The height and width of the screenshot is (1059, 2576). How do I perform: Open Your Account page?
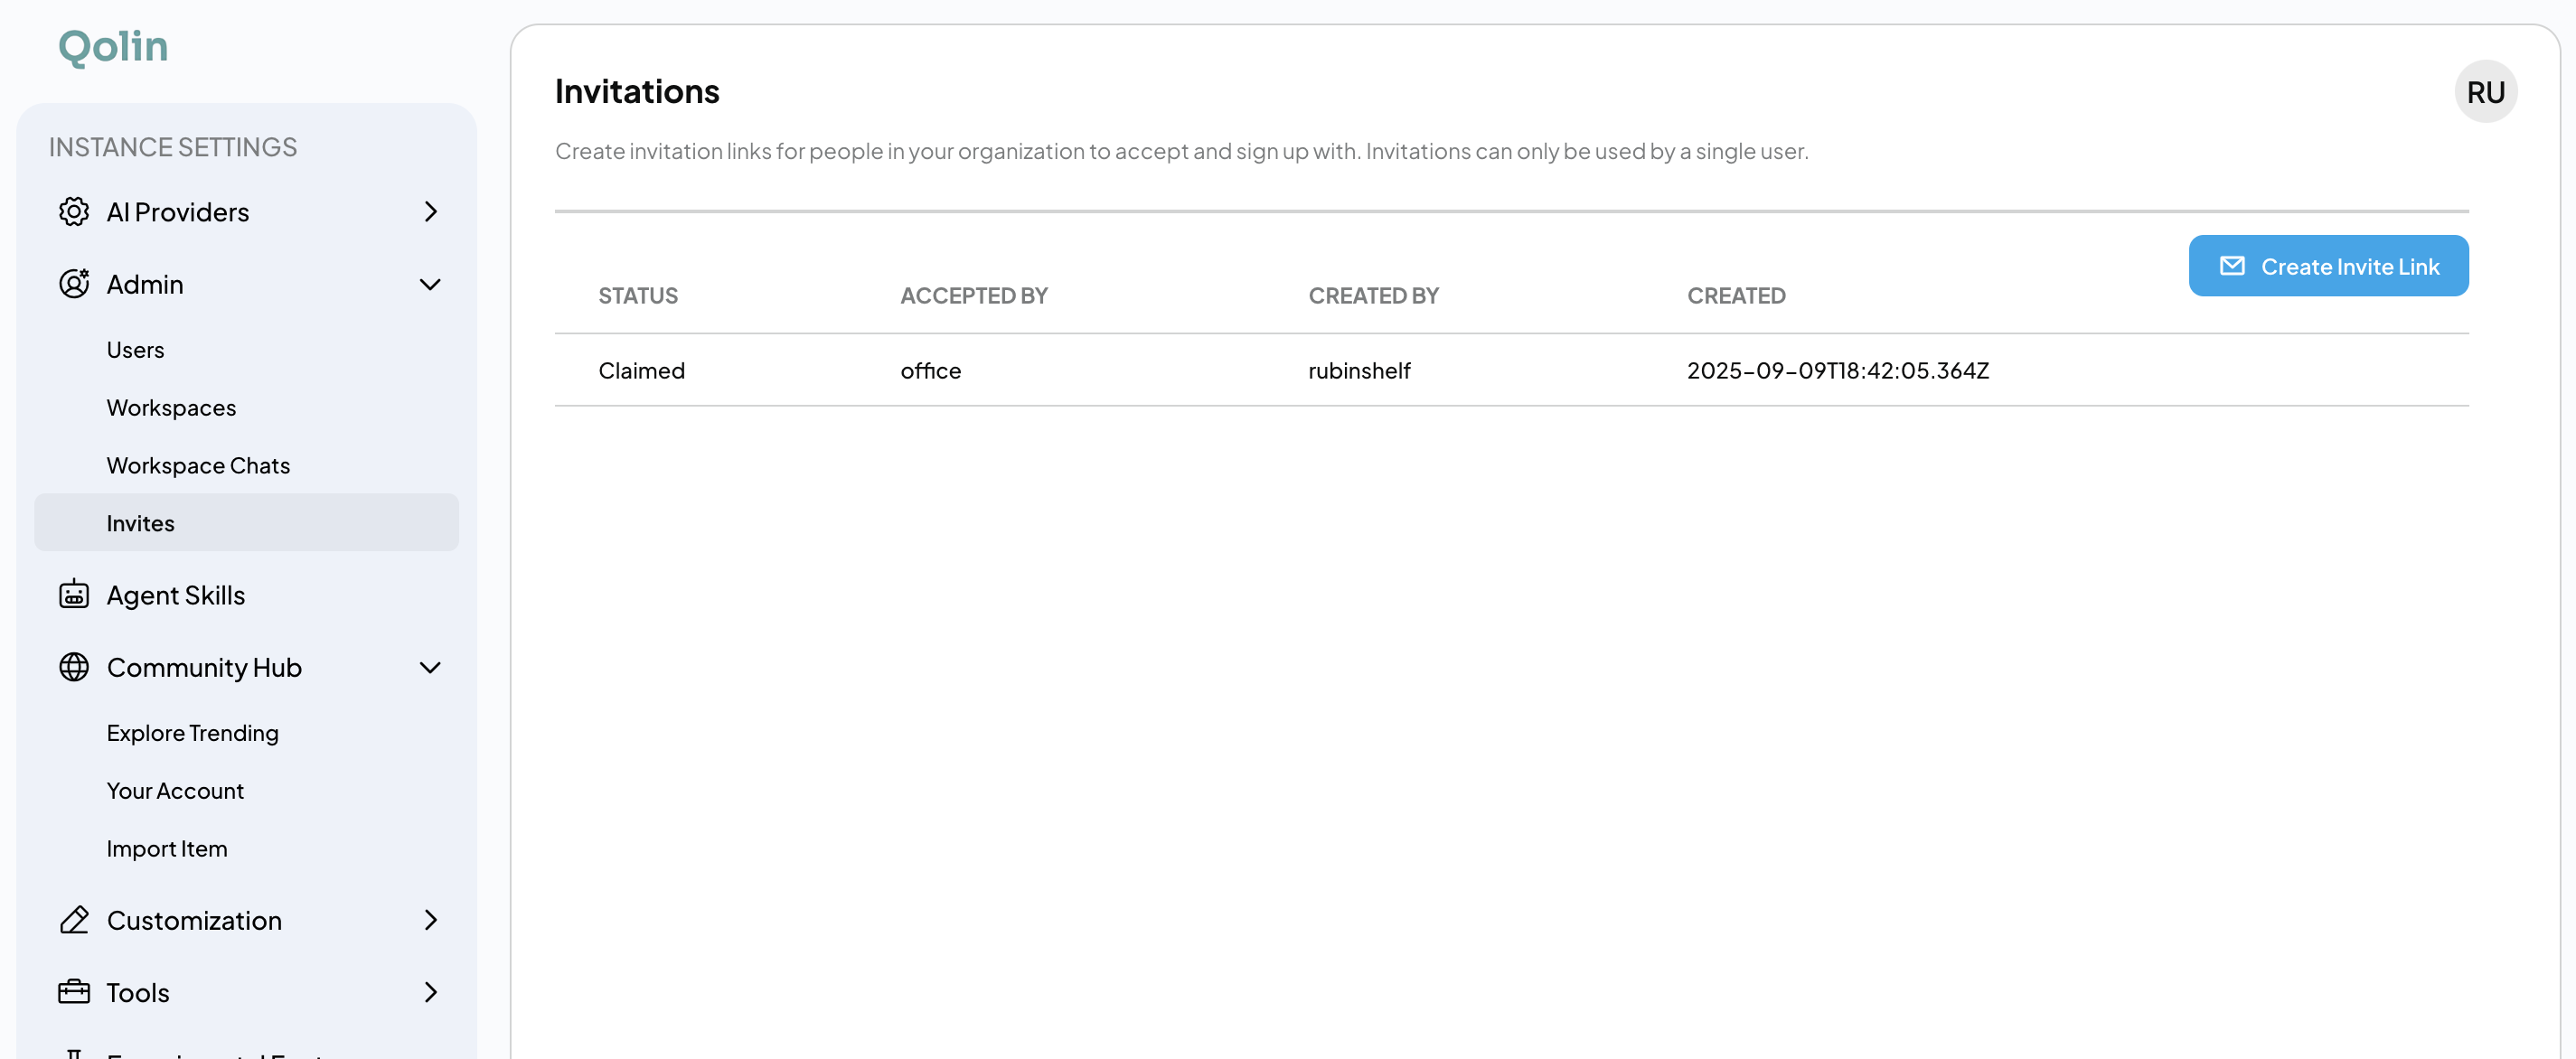click(175, 790)
